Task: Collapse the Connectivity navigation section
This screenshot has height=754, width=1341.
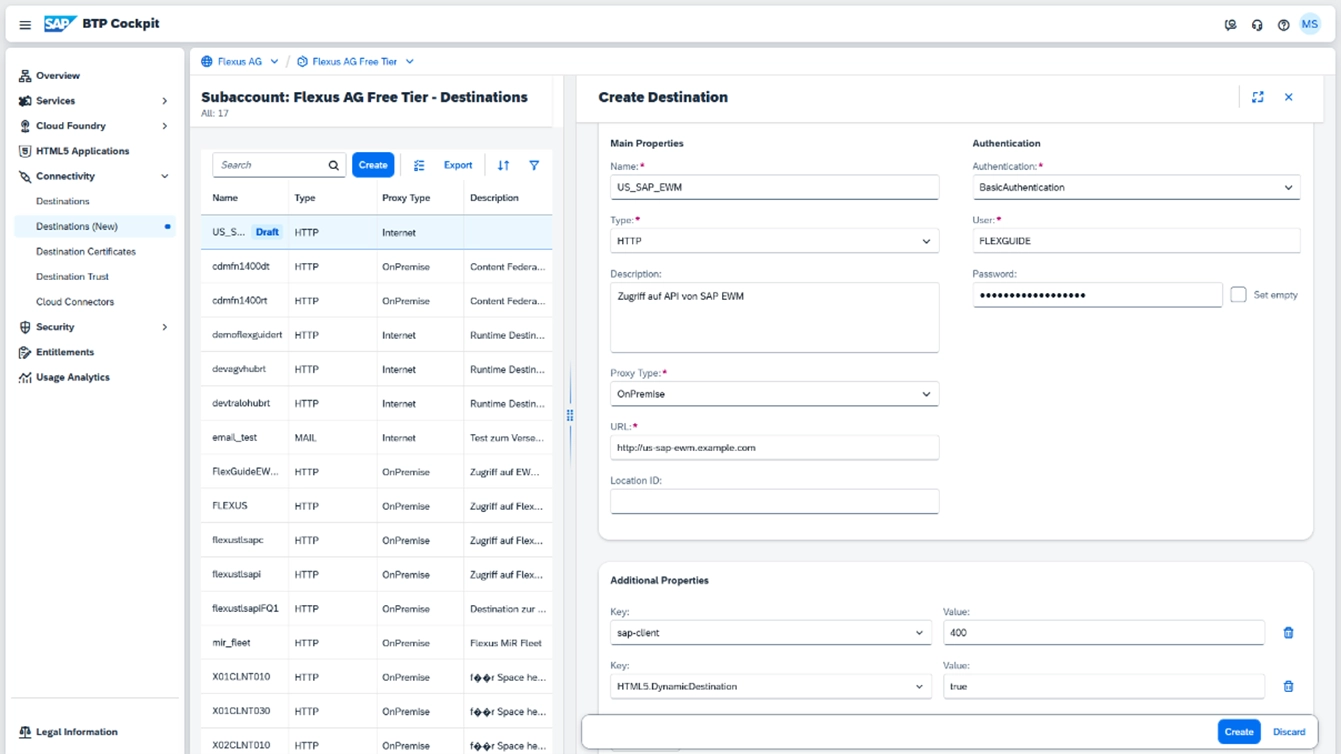Action: tap(165, 176)
